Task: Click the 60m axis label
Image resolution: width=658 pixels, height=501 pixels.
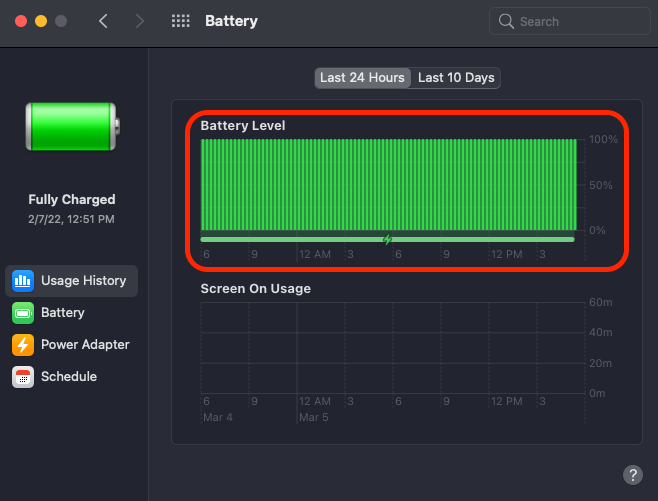Action: [x=601, y=302]
